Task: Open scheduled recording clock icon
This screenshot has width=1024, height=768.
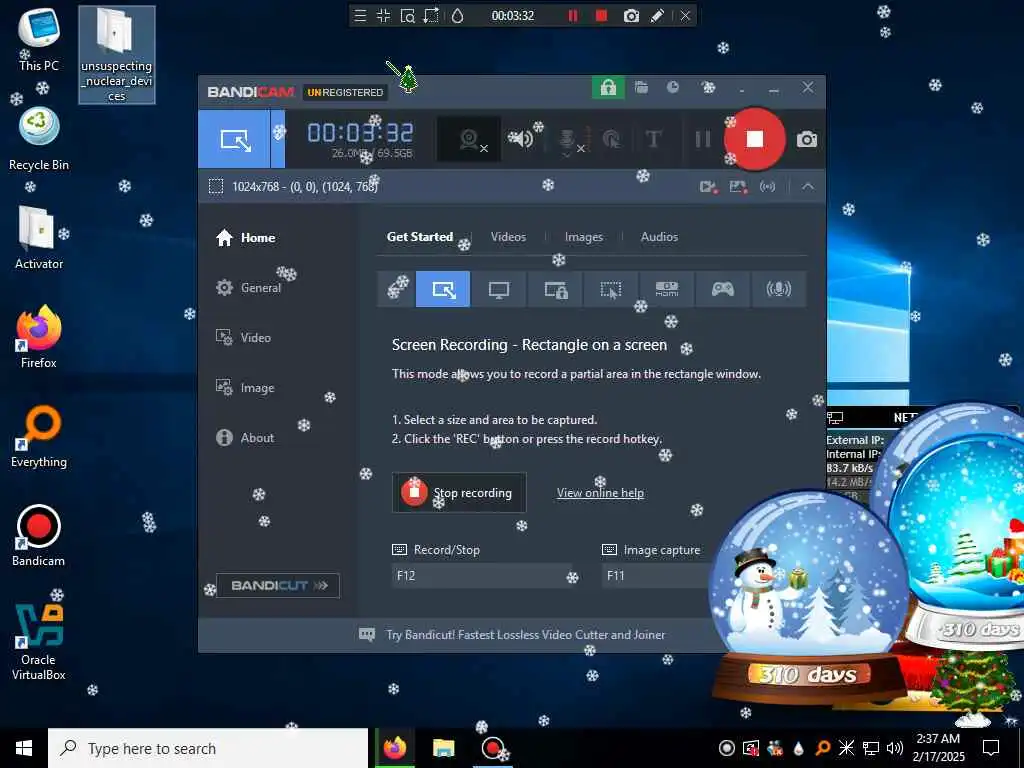Action: (673, 88)
